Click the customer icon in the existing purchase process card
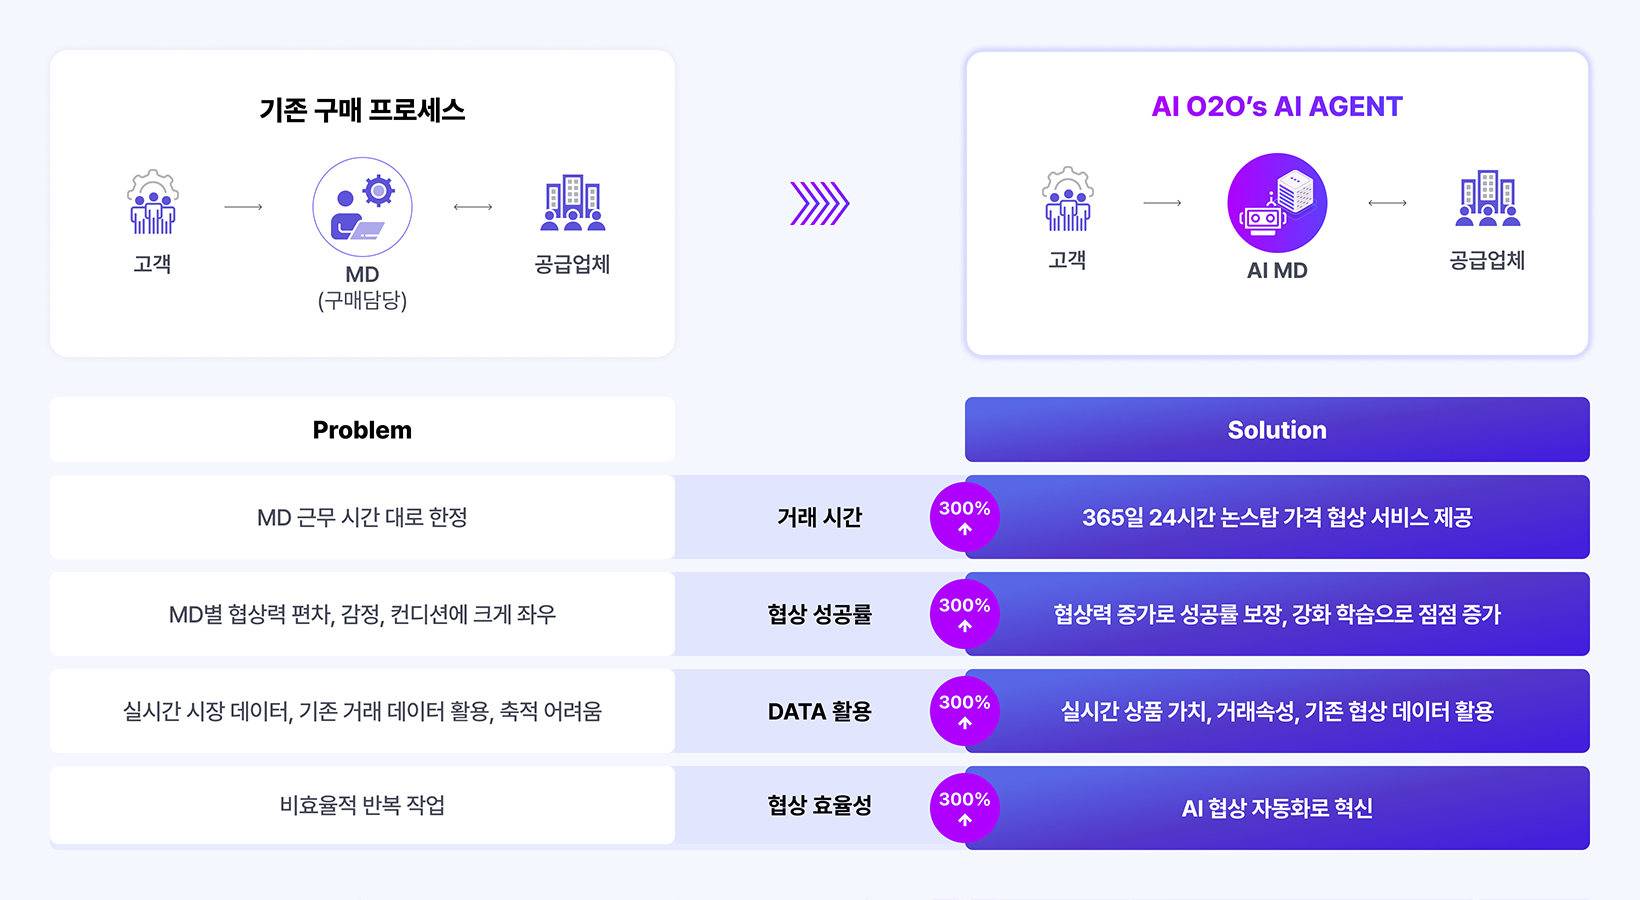This screenshot has width=1640, height=900. click(x=153, y=202)
